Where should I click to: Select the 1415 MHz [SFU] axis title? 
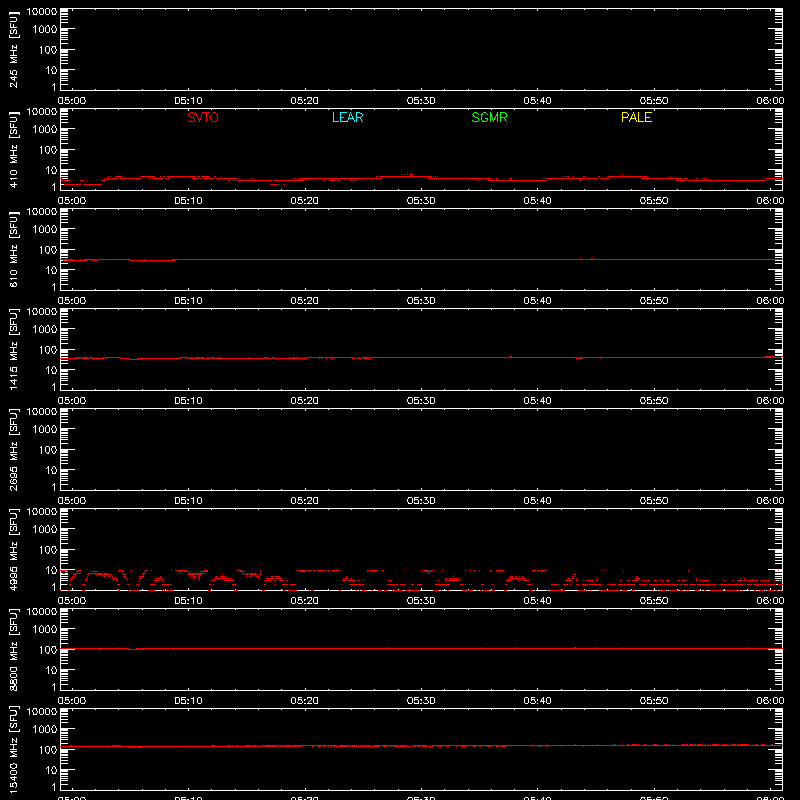(x=14, y=350)
